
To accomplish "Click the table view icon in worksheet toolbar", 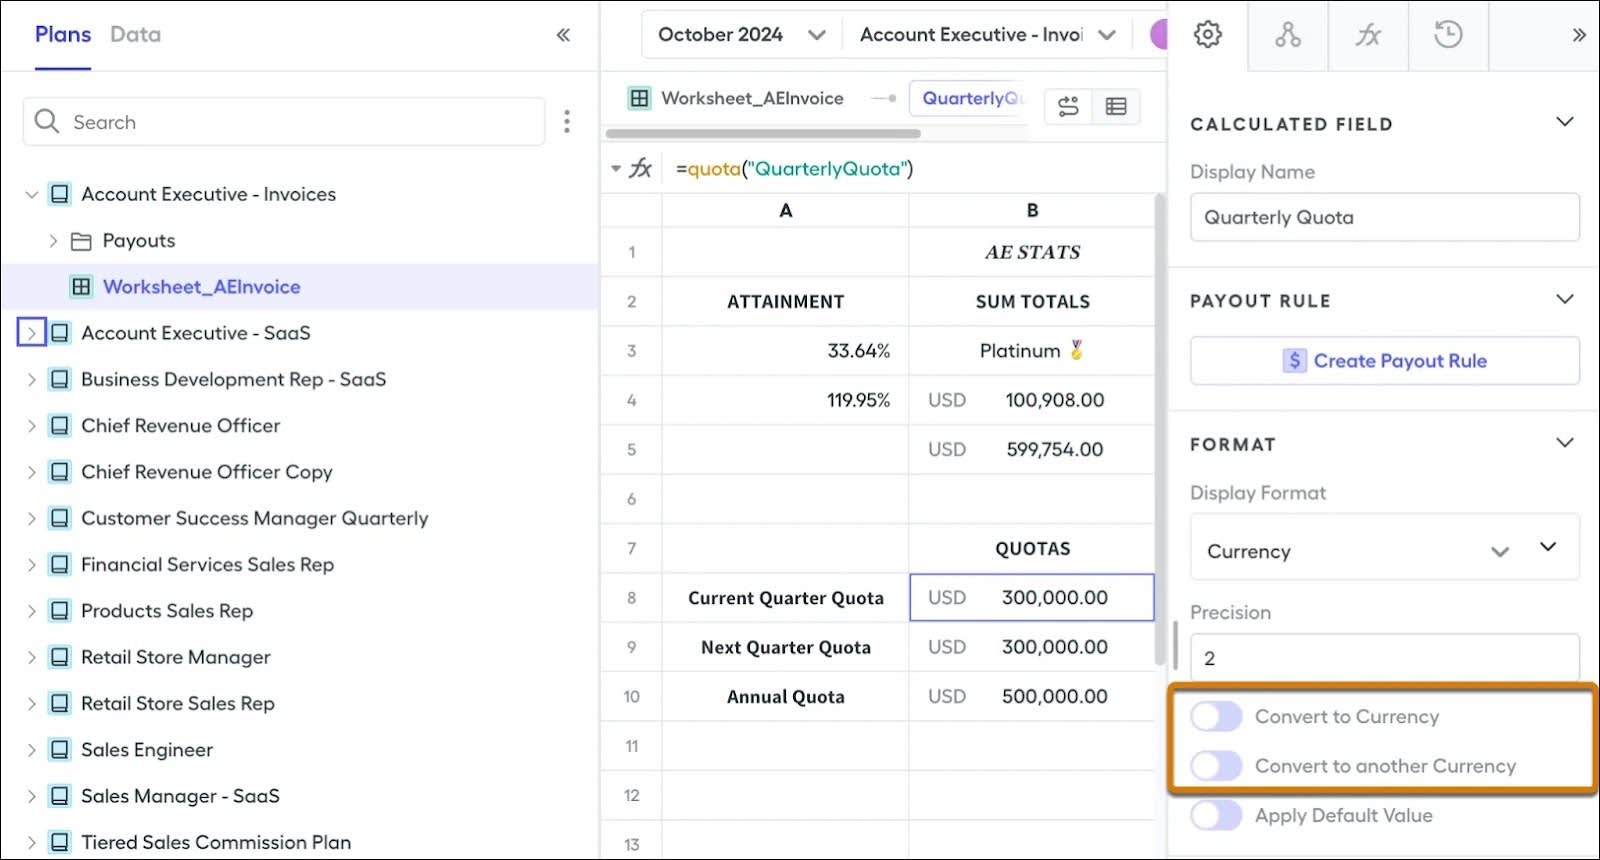I will 1116,106.
